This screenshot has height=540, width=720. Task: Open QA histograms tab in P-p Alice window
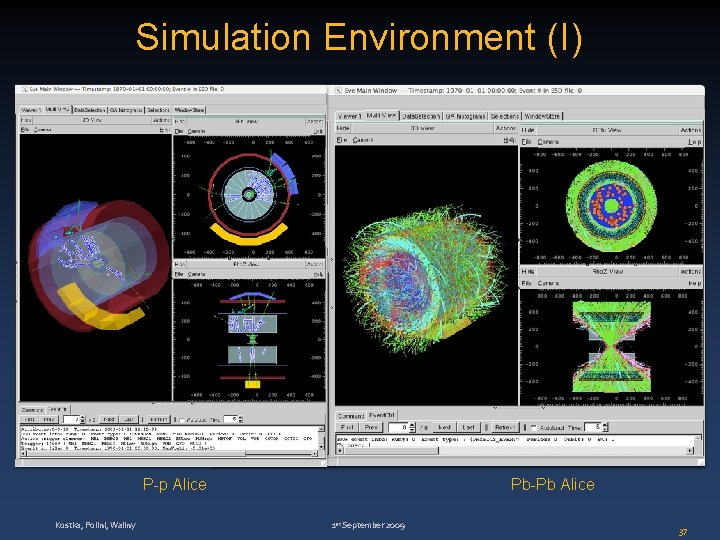pyautogui.click(x=126, y=110)
